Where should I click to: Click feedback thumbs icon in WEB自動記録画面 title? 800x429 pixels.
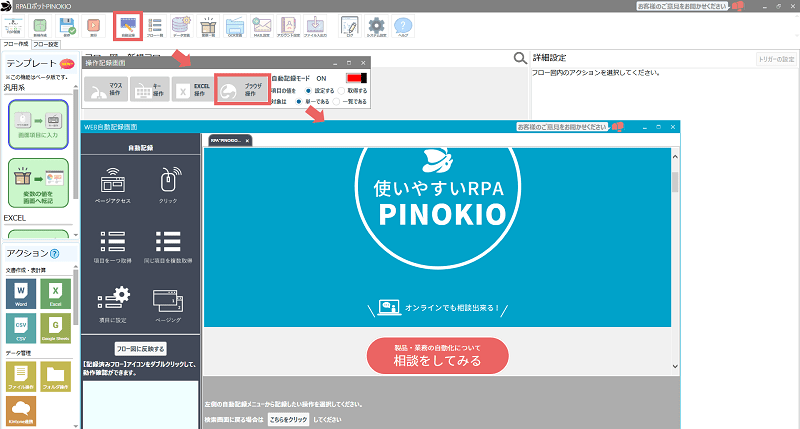pos(618,127)
